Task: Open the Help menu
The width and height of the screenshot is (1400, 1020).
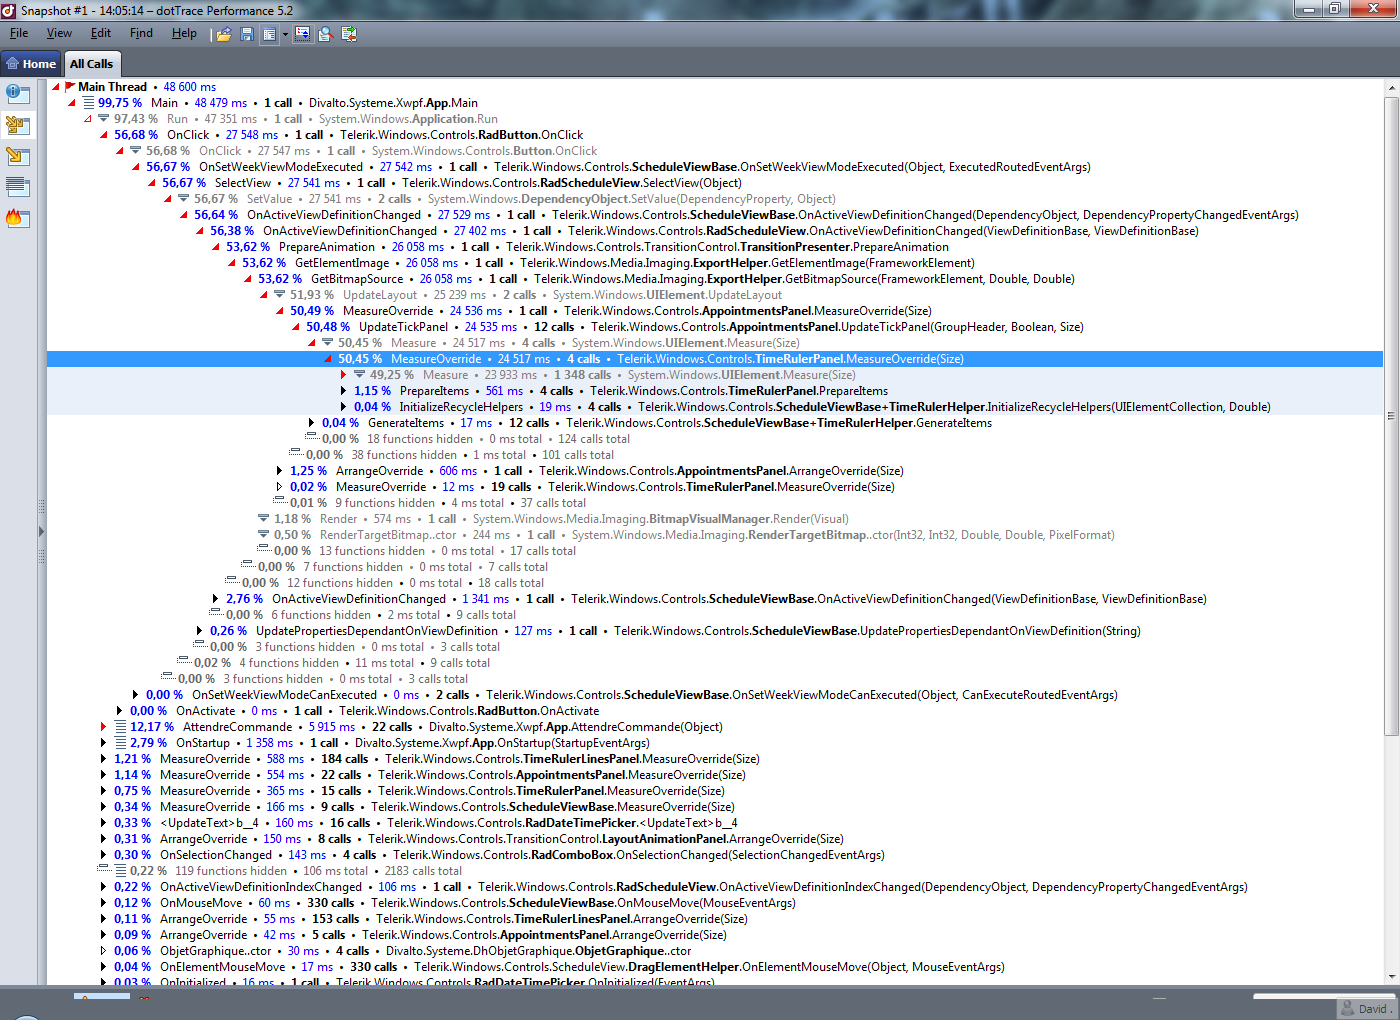Action: pos(184,33)
